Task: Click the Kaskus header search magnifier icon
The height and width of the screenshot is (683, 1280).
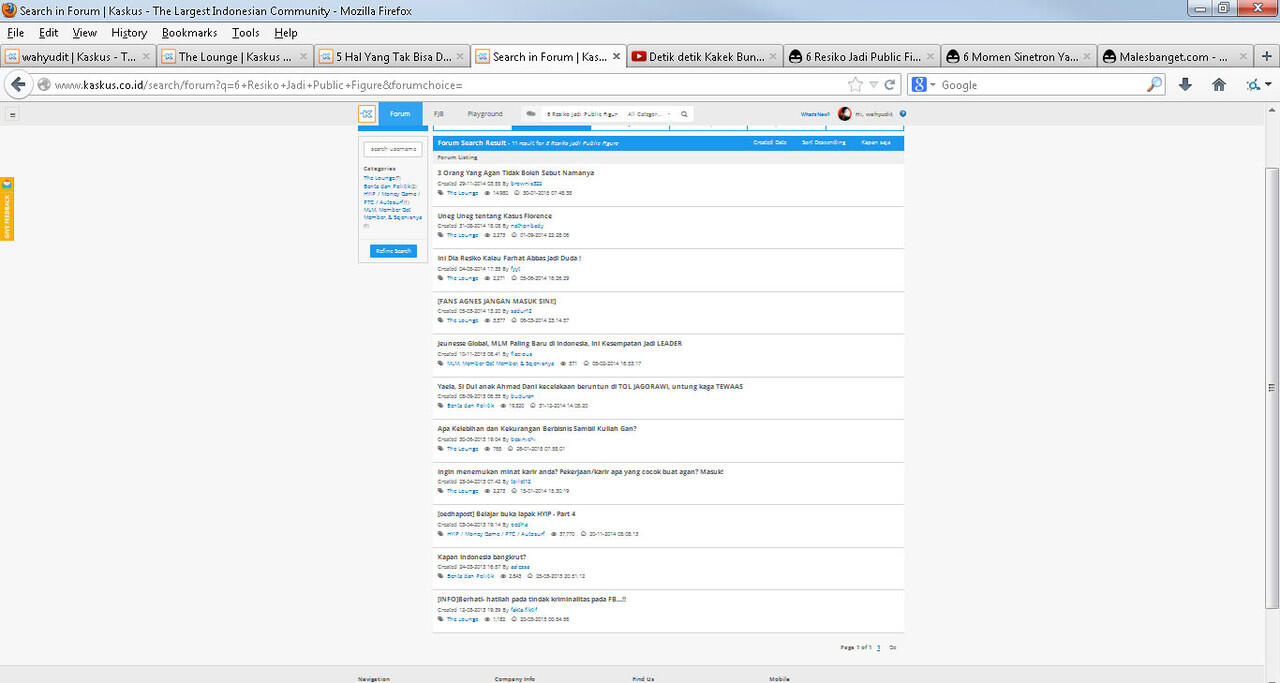Action: pyautogui.click(x=686, y=114)
